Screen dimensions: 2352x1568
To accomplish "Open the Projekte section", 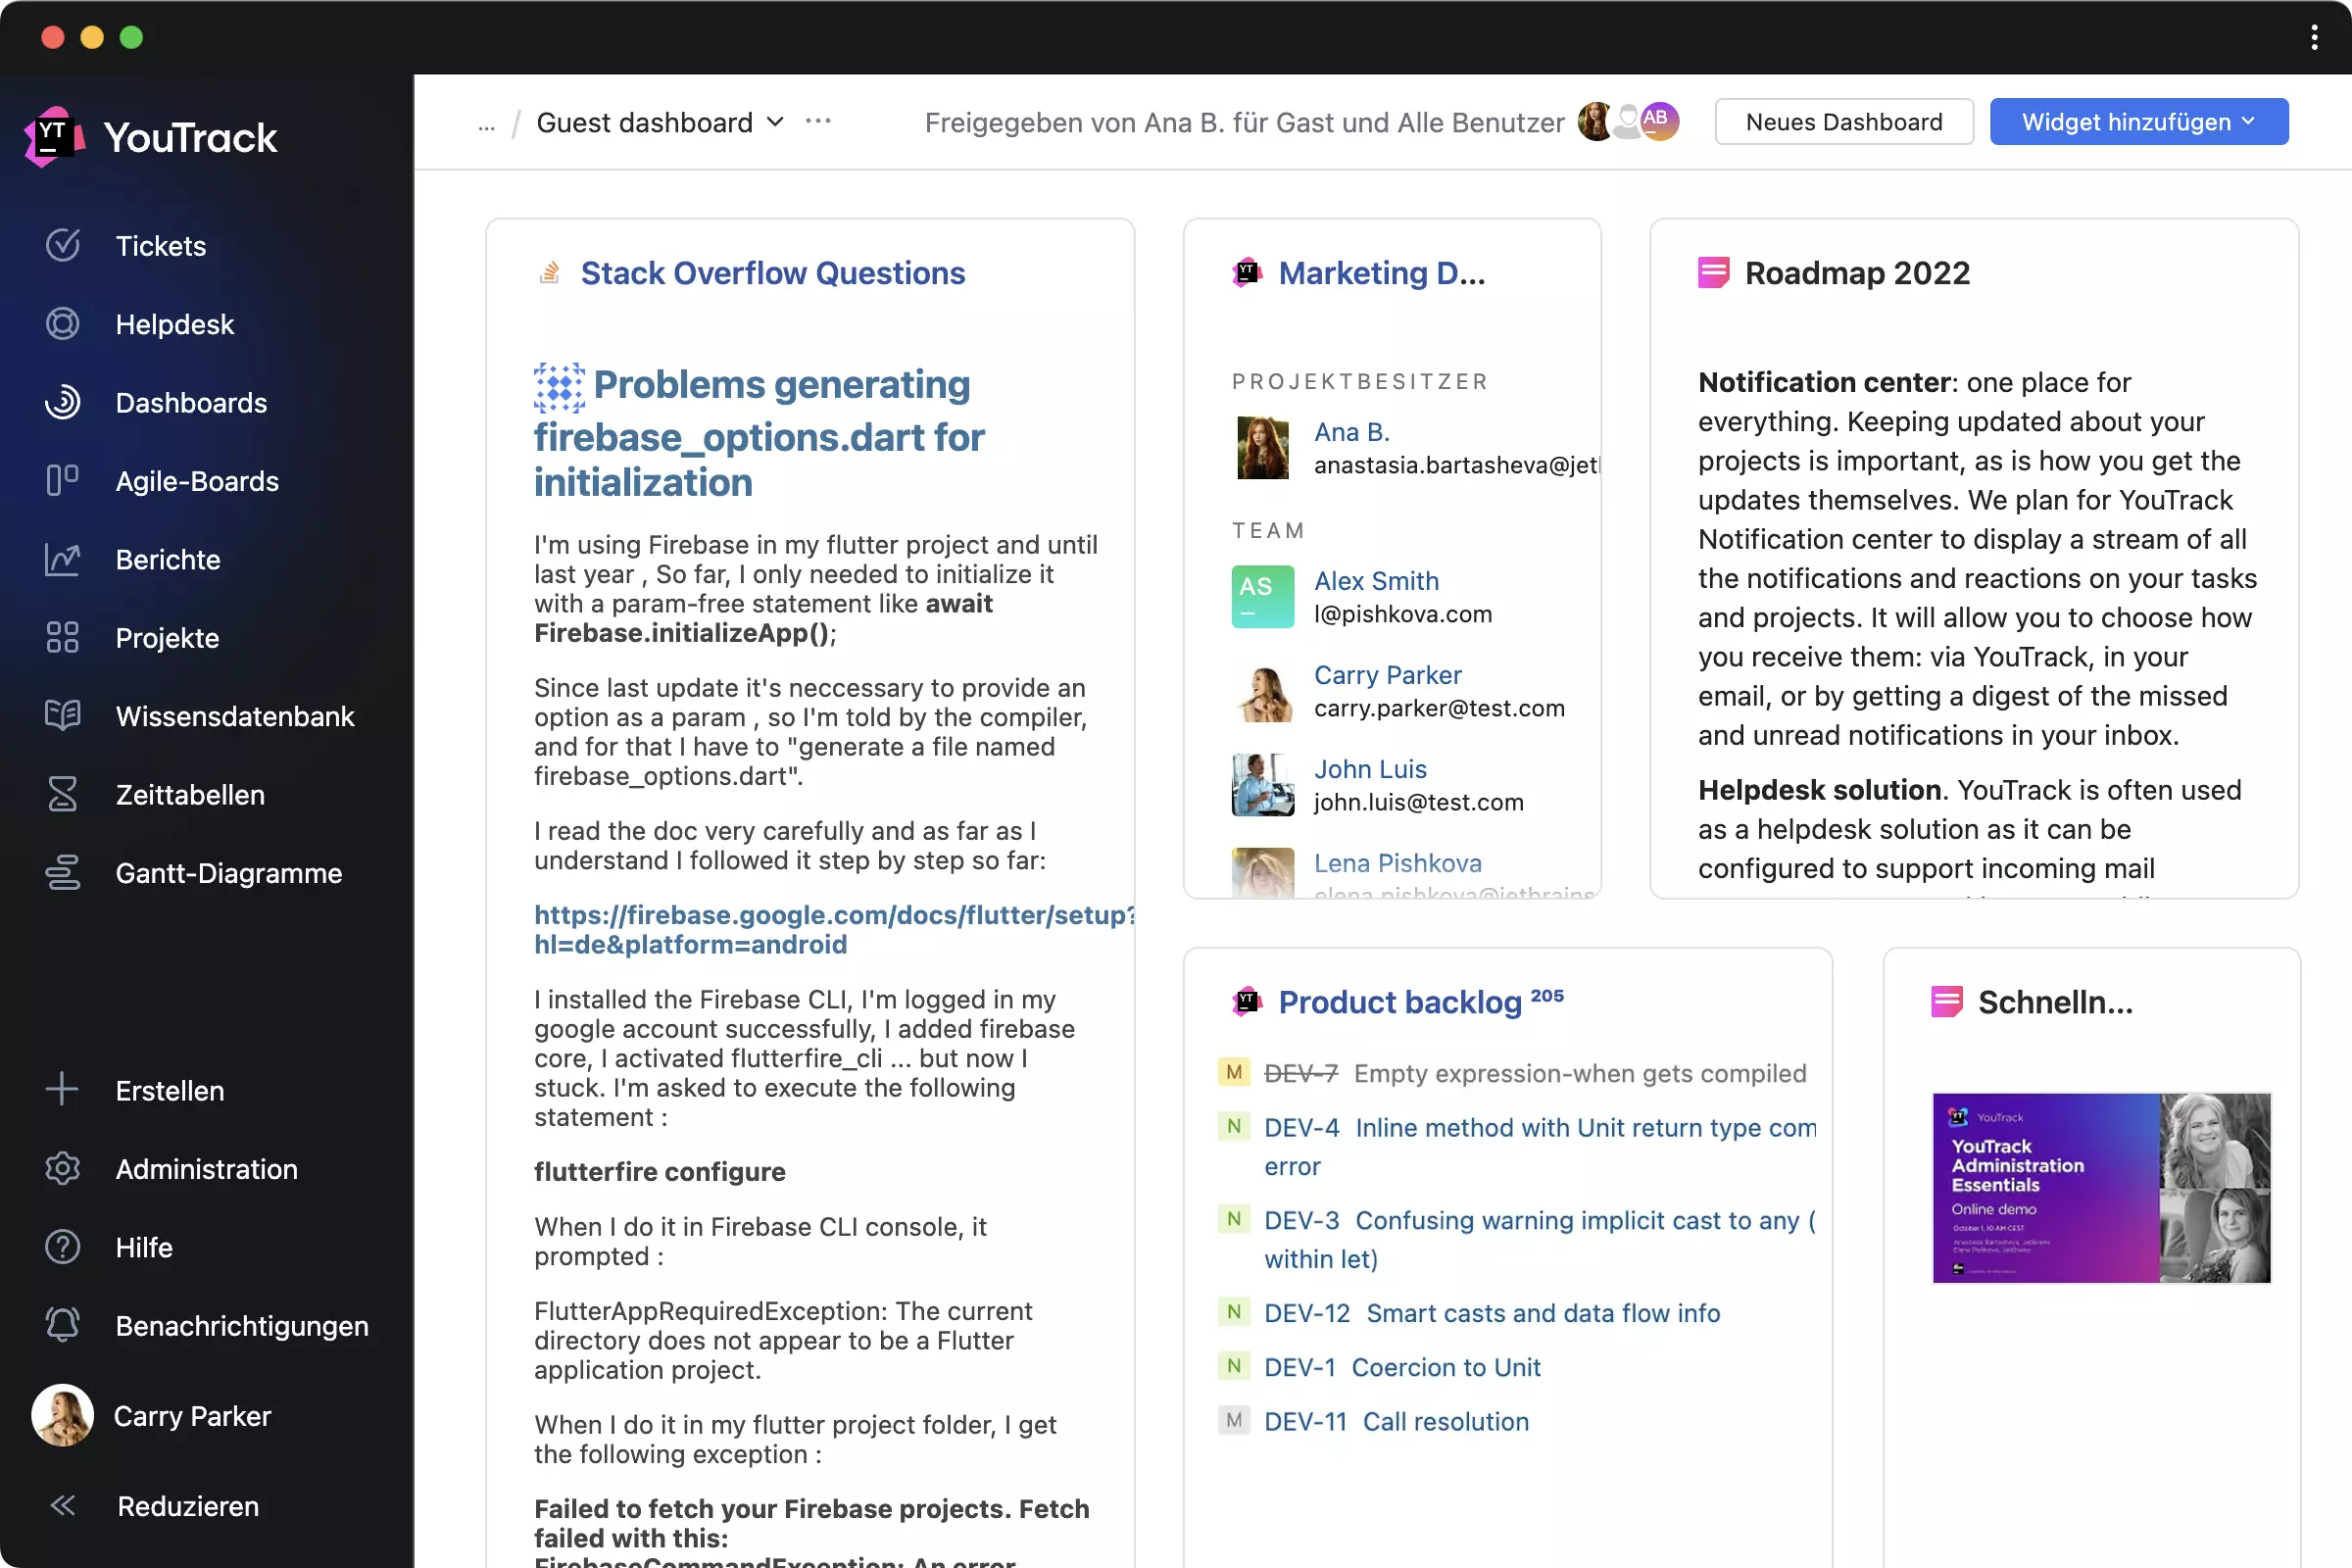I will (x=167, y=637).
